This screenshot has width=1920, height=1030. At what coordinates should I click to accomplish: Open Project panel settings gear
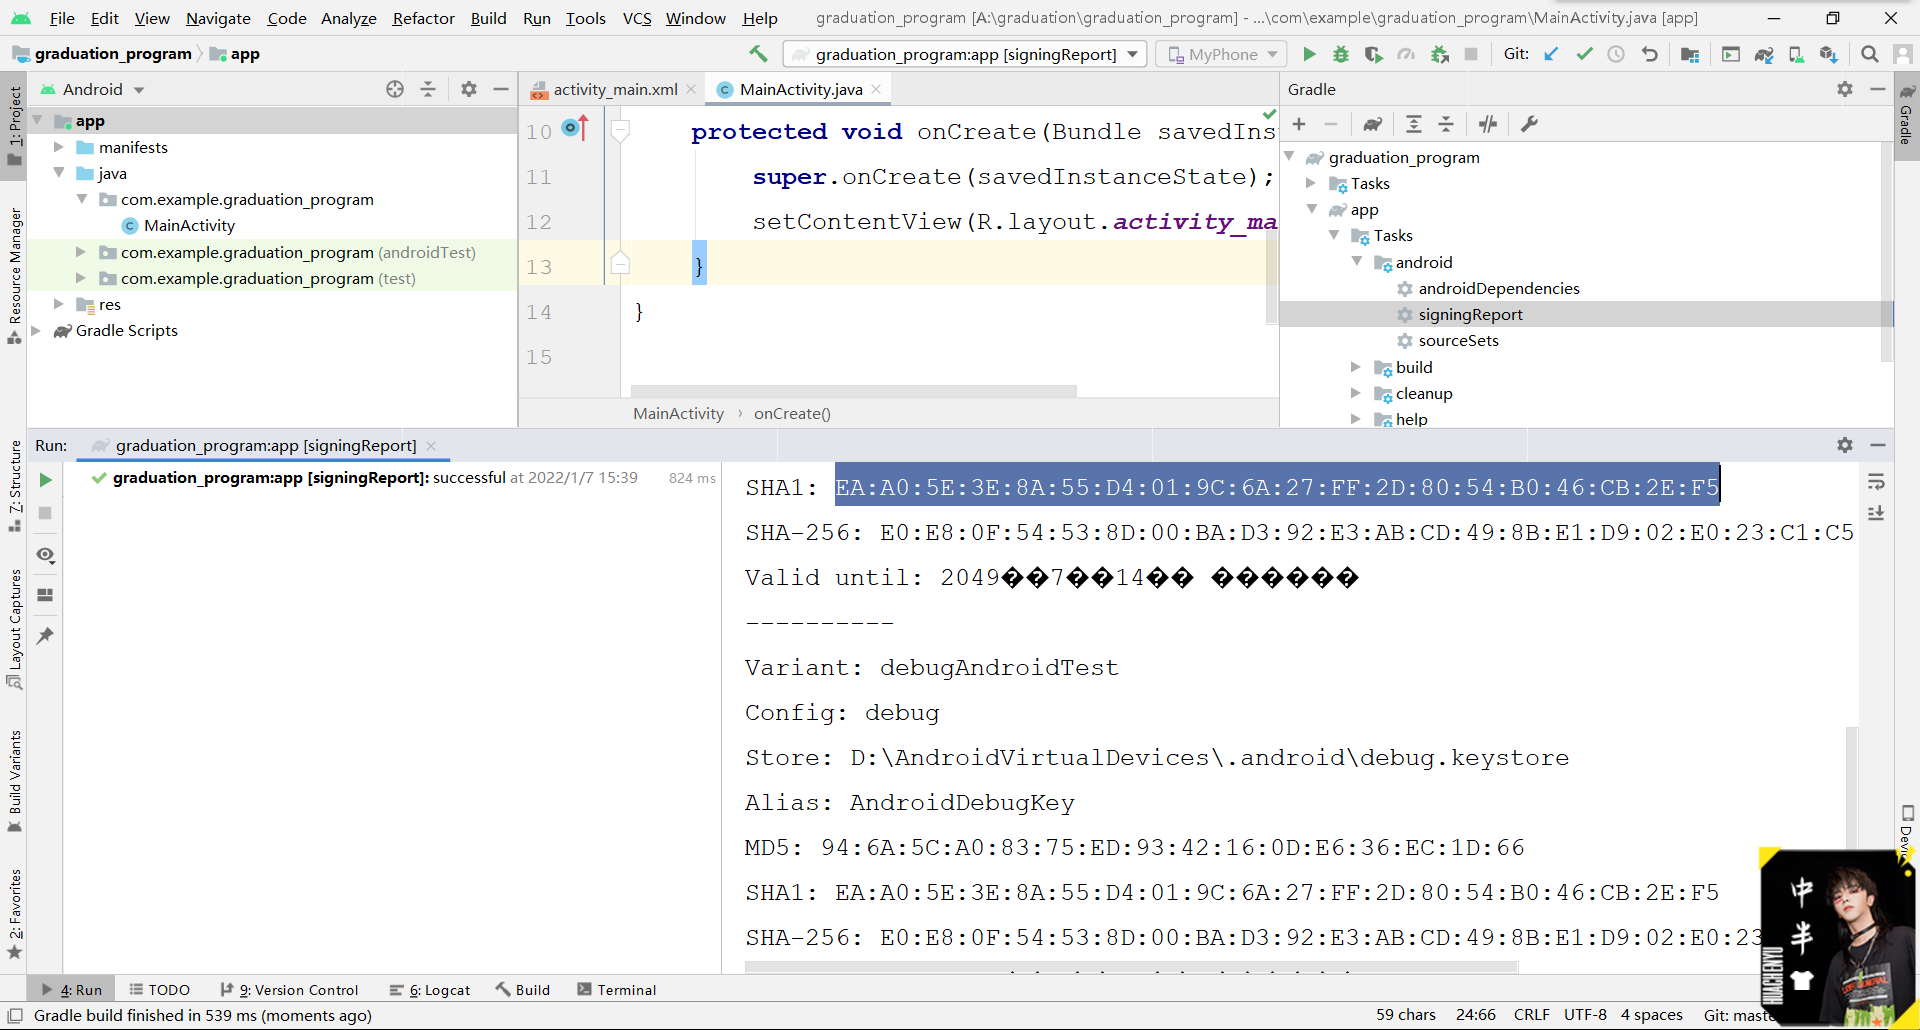tap(469, 89)
